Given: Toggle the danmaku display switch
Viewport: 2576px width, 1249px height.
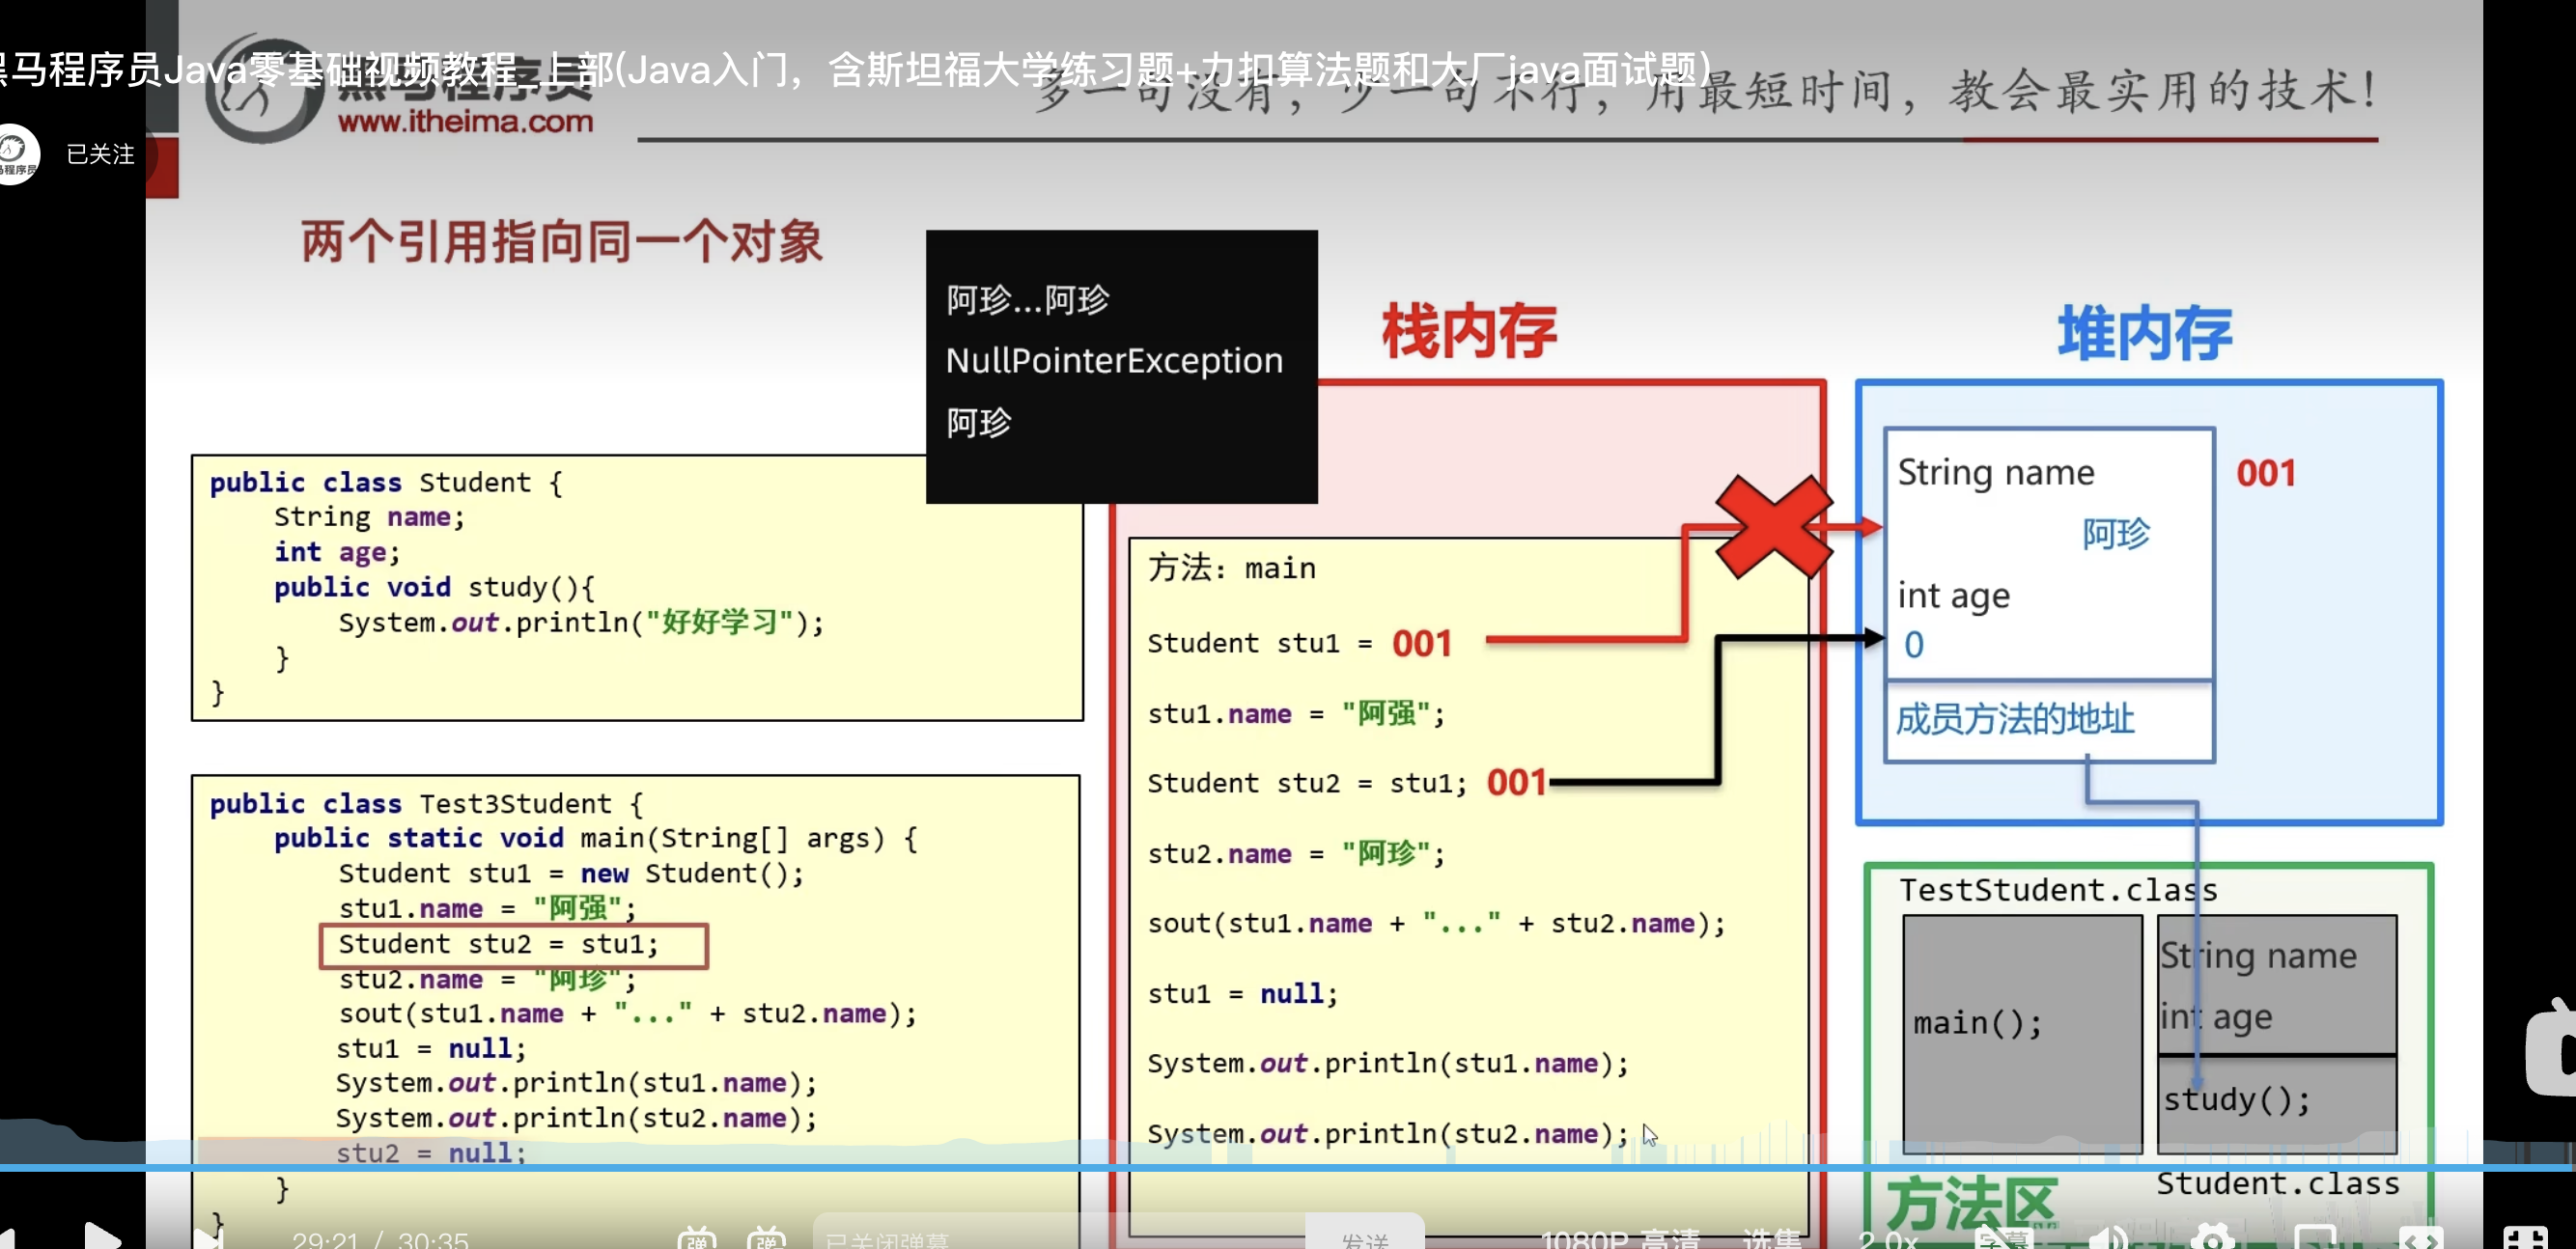Looking at the screenshot, I should pyautogui.click(x=697, y=1240).
